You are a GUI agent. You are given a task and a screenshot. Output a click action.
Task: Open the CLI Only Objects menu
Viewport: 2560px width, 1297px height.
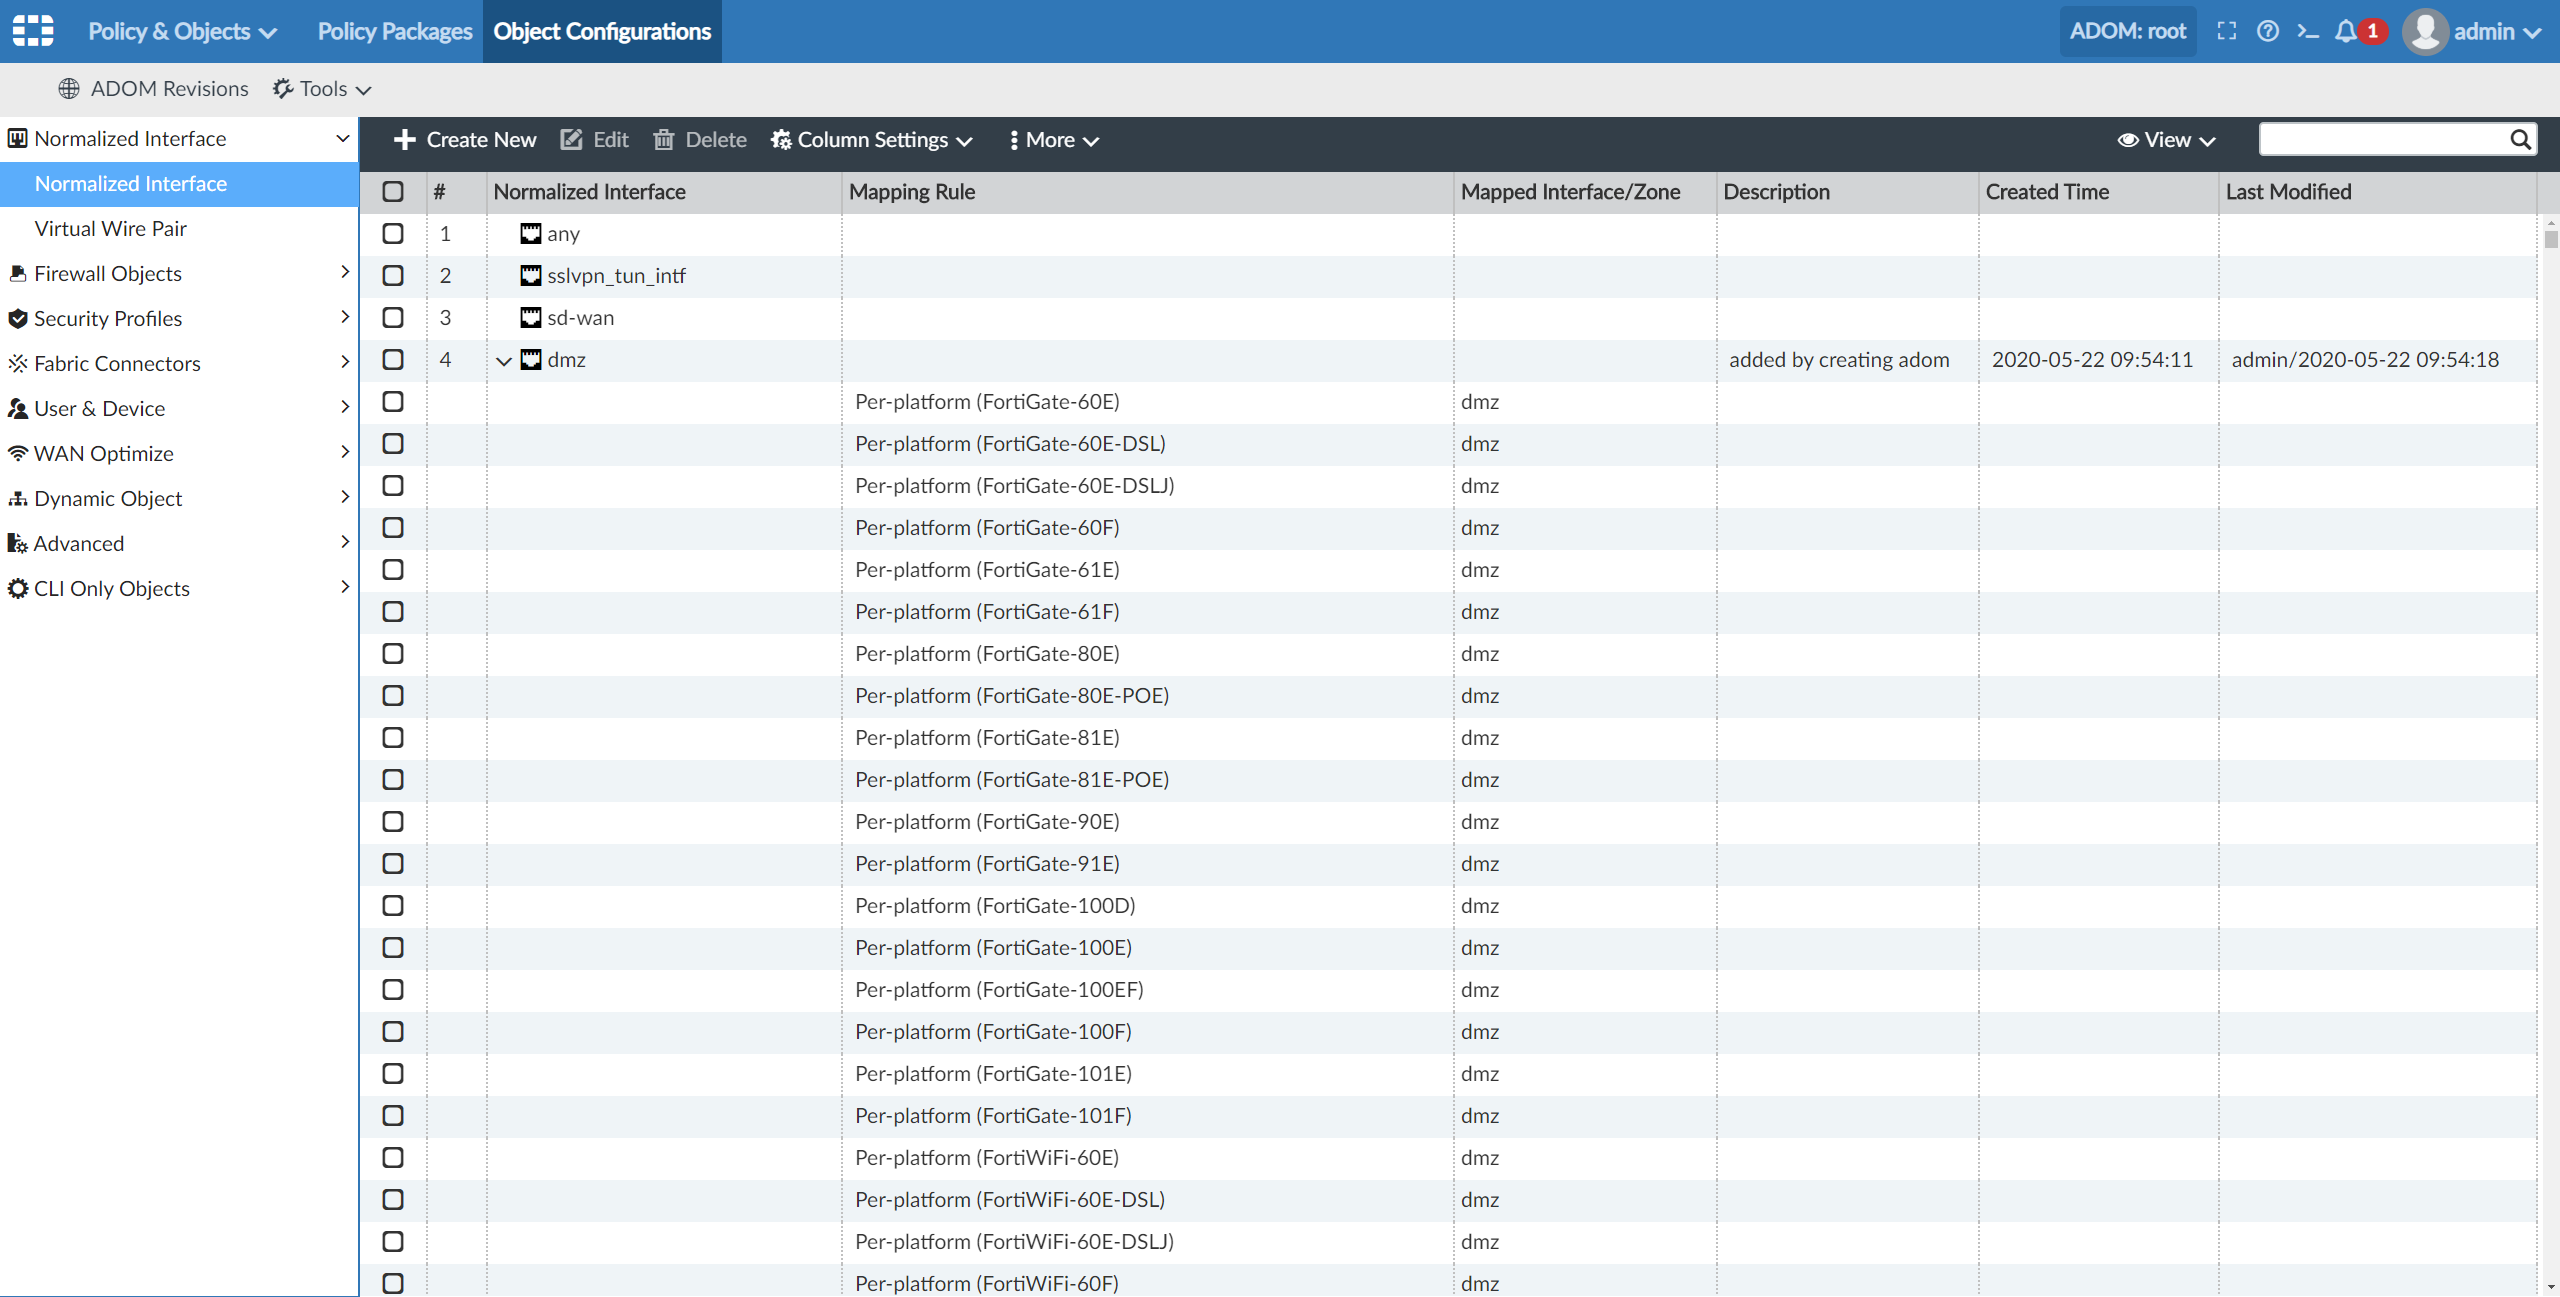coord(179,588)
